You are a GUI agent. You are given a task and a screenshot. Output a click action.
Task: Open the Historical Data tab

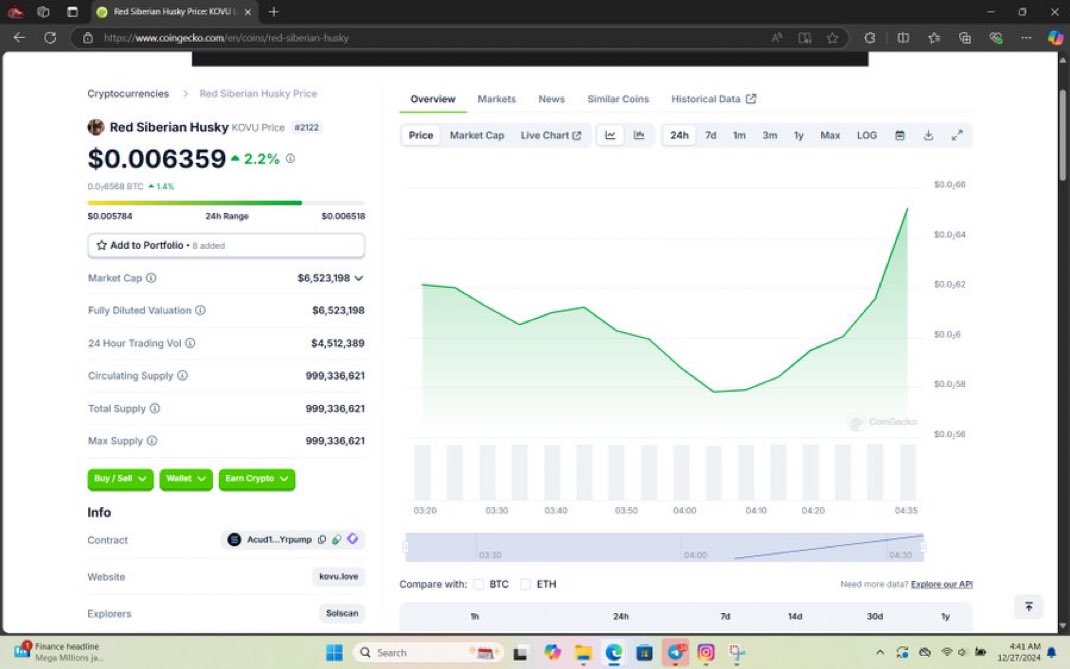(x=713, y=99)
